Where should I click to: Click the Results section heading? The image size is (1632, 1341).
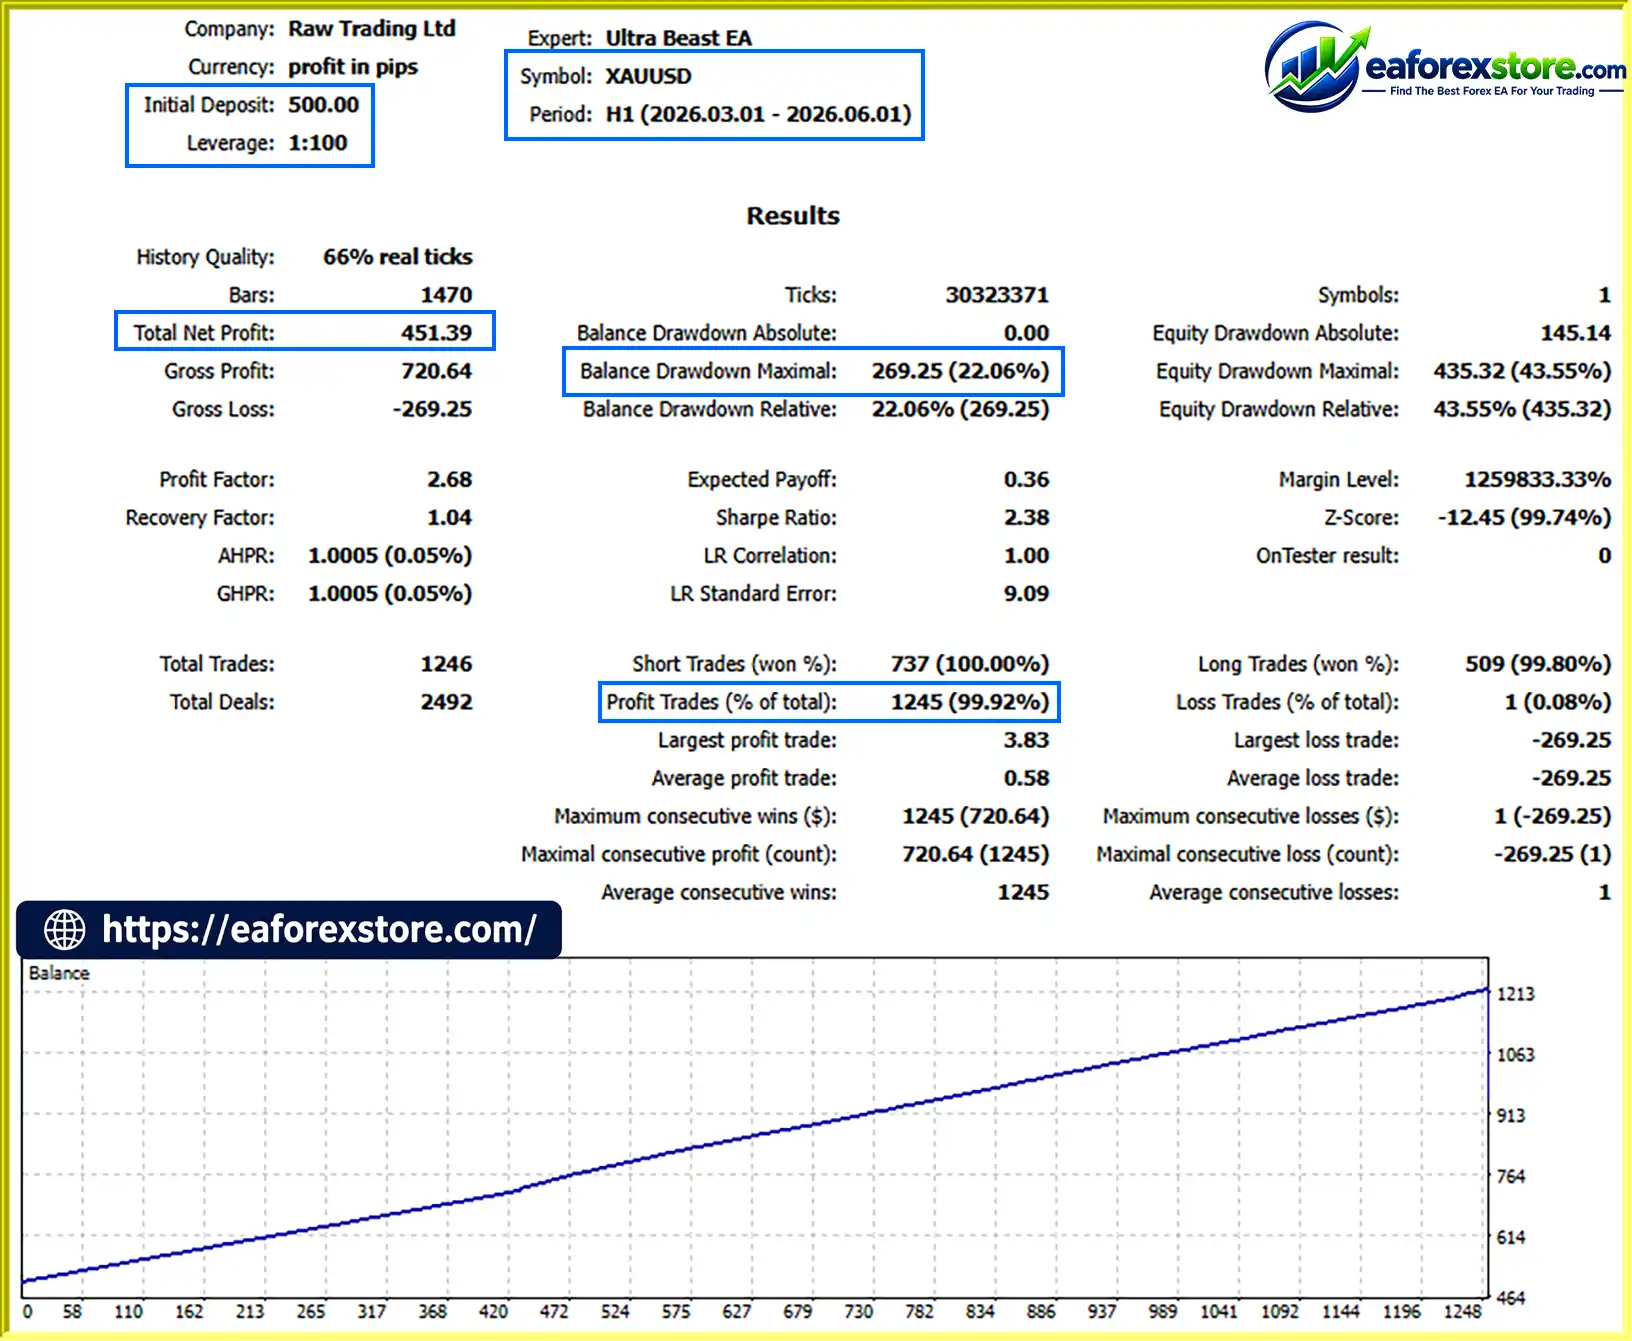pos(793,216)
